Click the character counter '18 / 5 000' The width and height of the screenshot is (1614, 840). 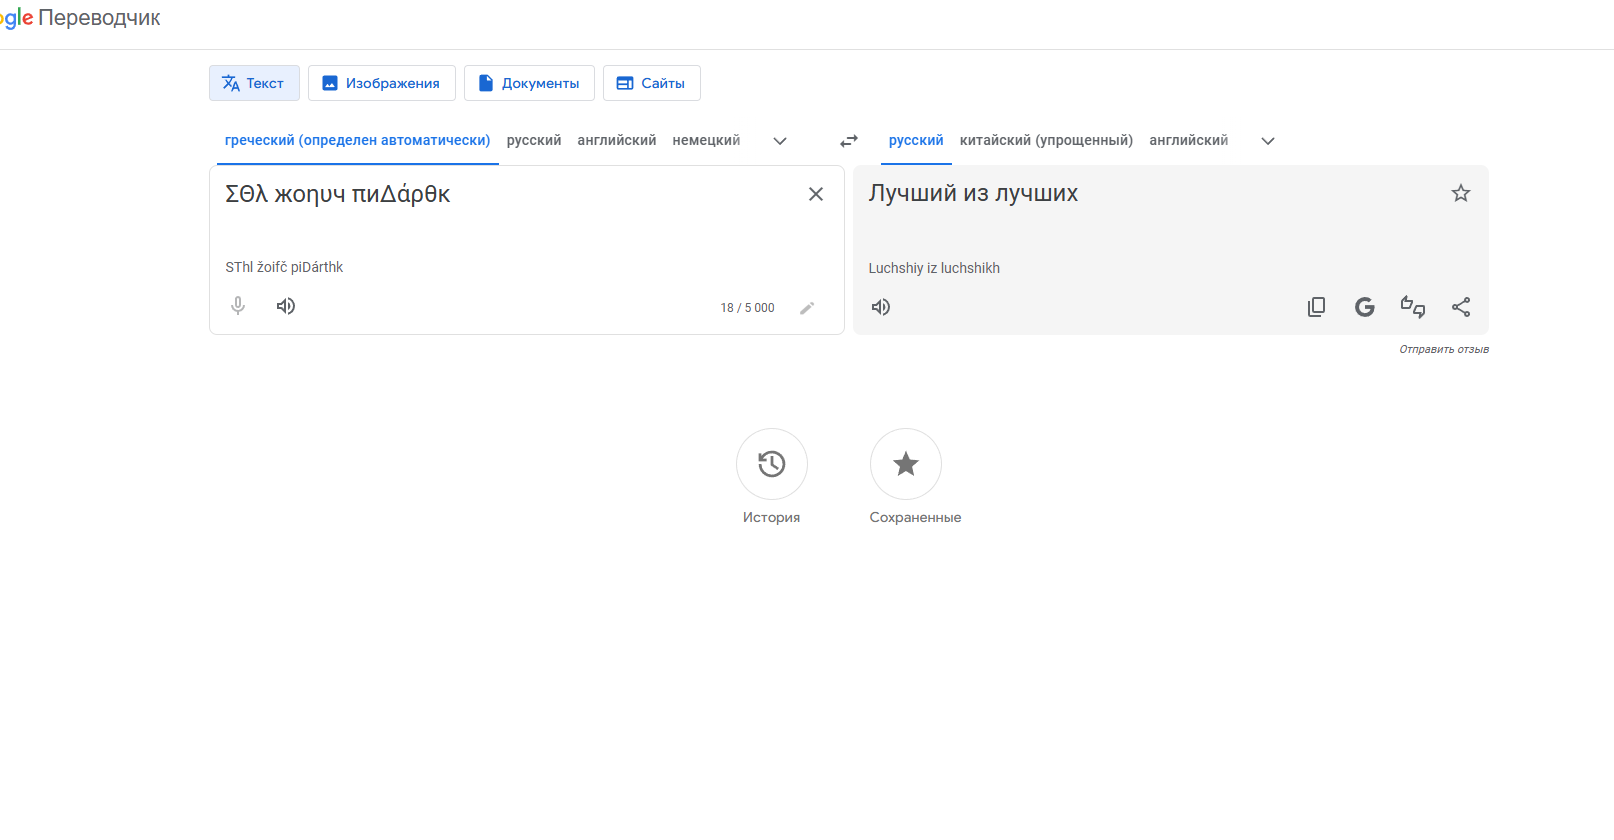pyautogui.click(x=747, y=308)
